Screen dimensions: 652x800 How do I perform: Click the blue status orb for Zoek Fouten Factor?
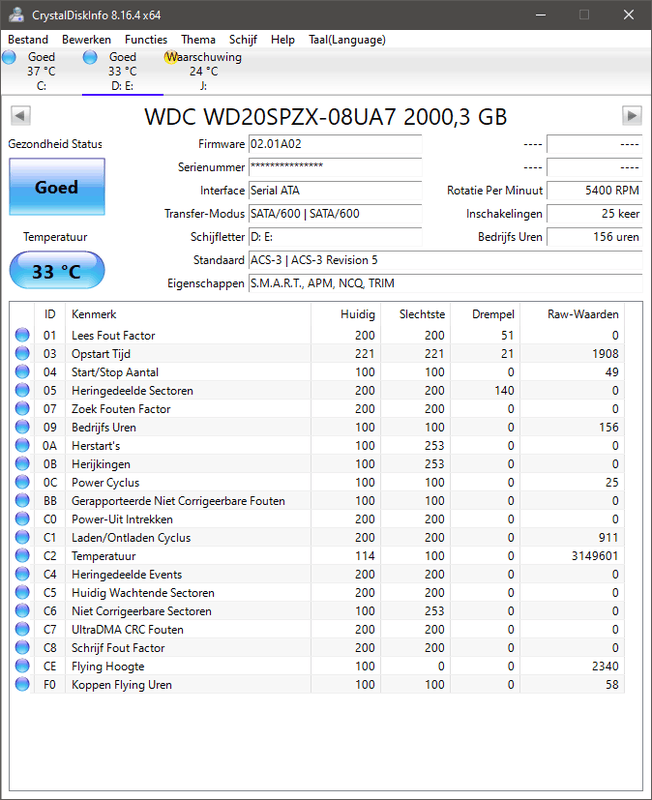(x=22, y=409)
